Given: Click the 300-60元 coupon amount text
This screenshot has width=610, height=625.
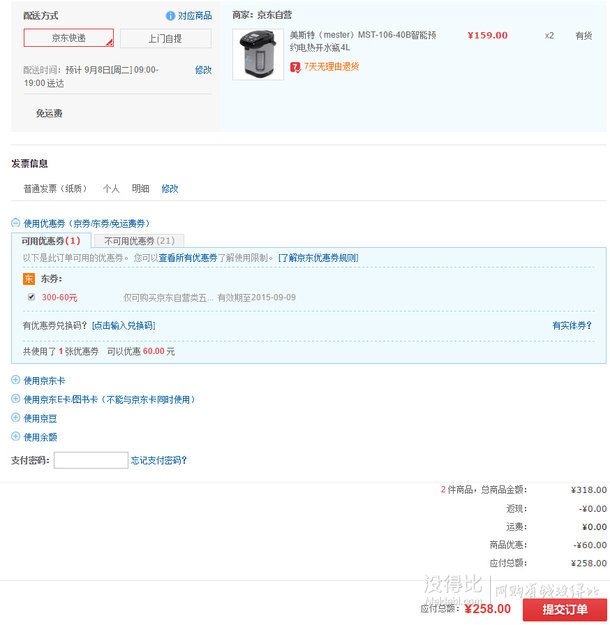Looking at the screenshot, I should pos(59,297).
